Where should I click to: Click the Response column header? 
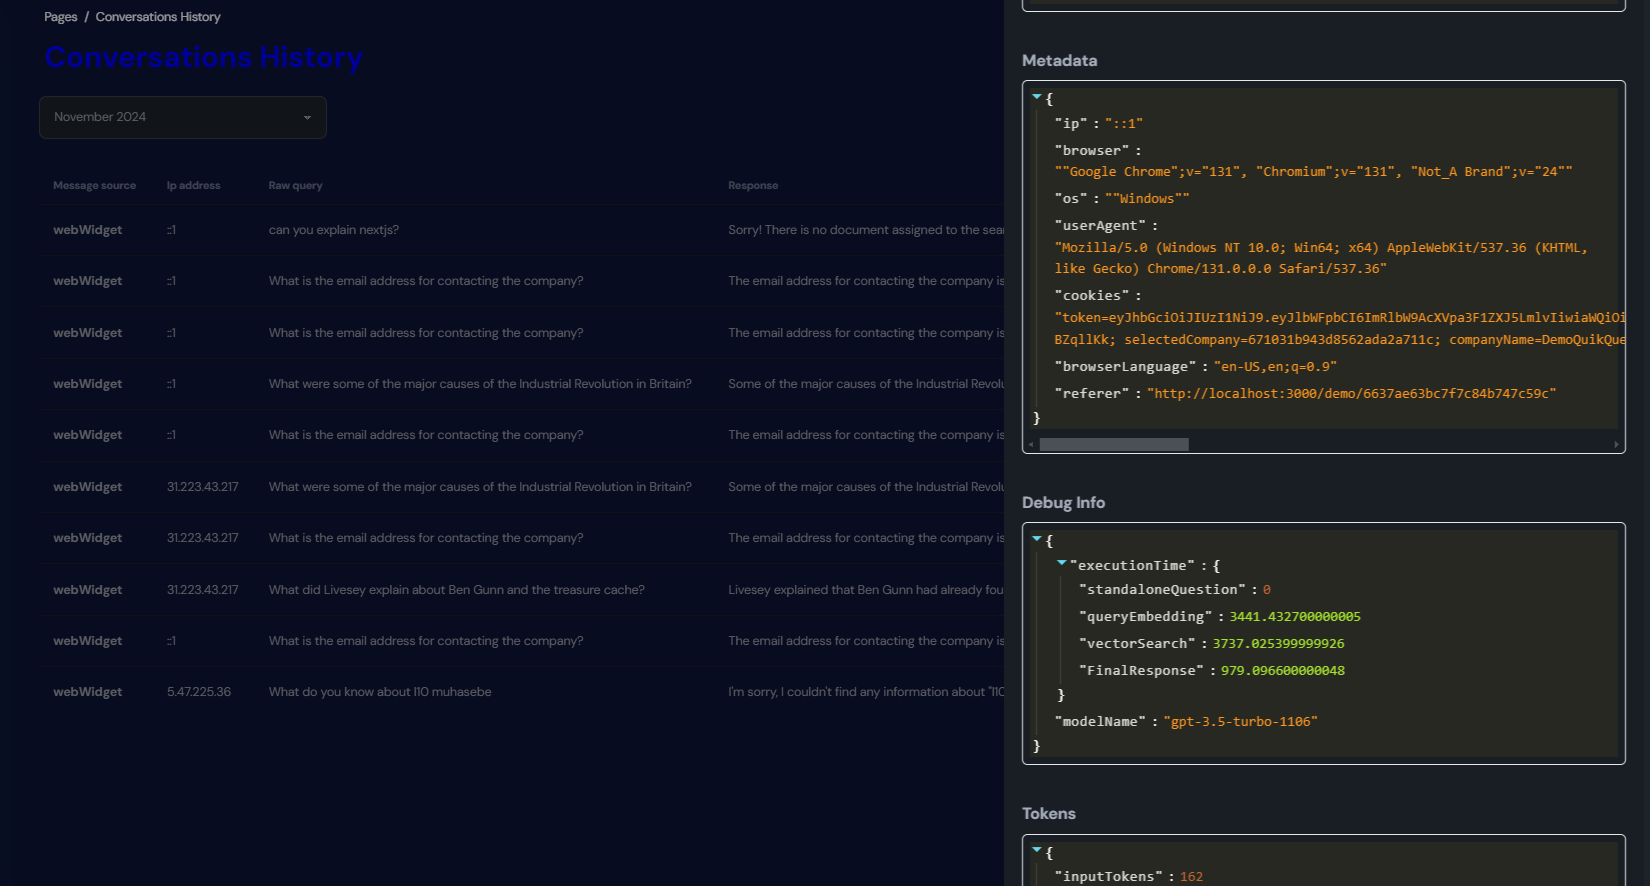point(752,186)
